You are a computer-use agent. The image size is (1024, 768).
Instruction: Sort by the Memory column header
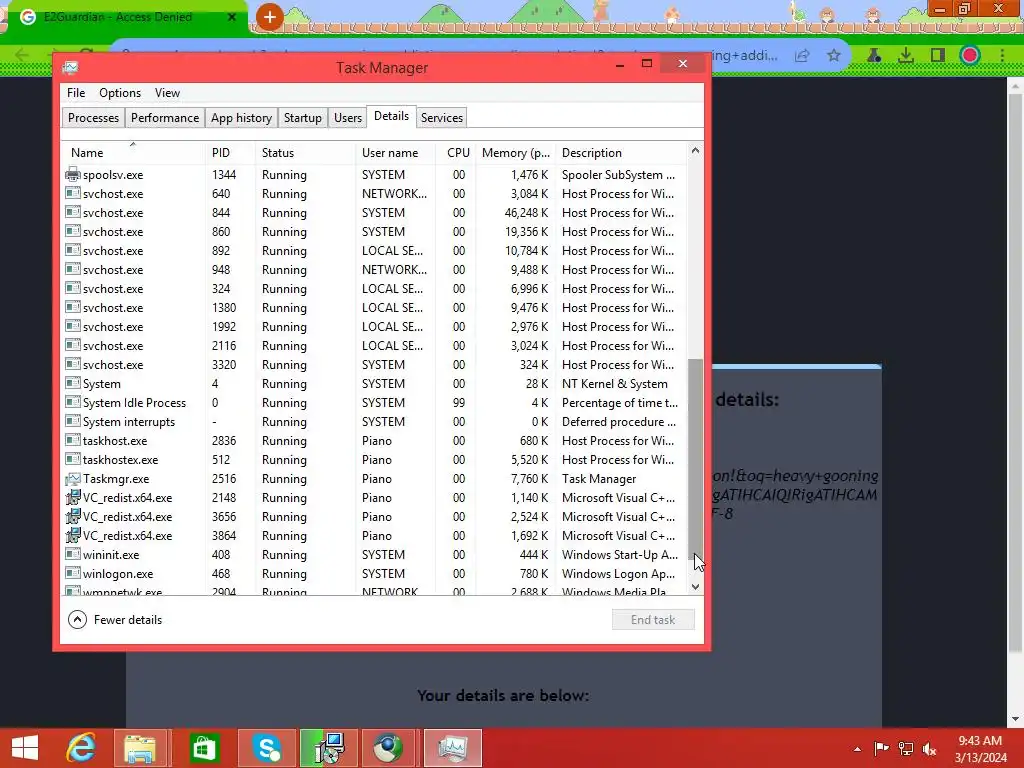[516, 153]
